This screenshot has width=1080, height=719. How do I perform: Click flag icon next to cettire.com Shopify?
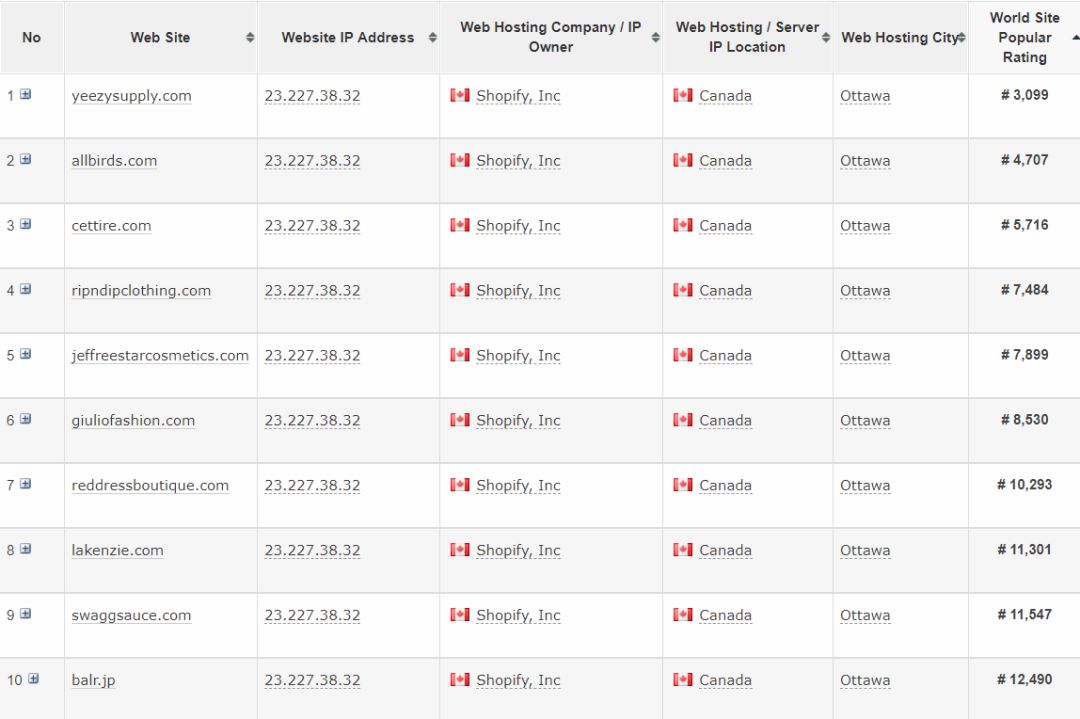coord(460,225)
